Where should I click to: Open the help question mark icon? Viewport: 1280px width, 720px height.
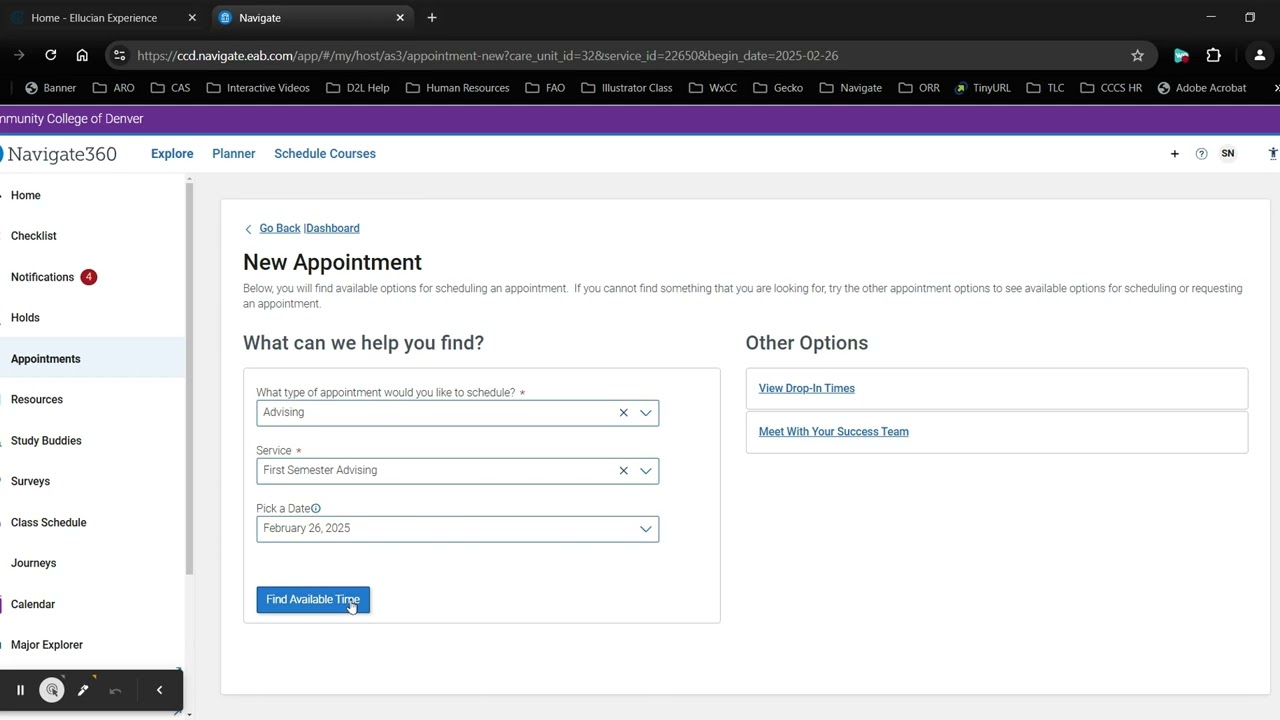1202,154
